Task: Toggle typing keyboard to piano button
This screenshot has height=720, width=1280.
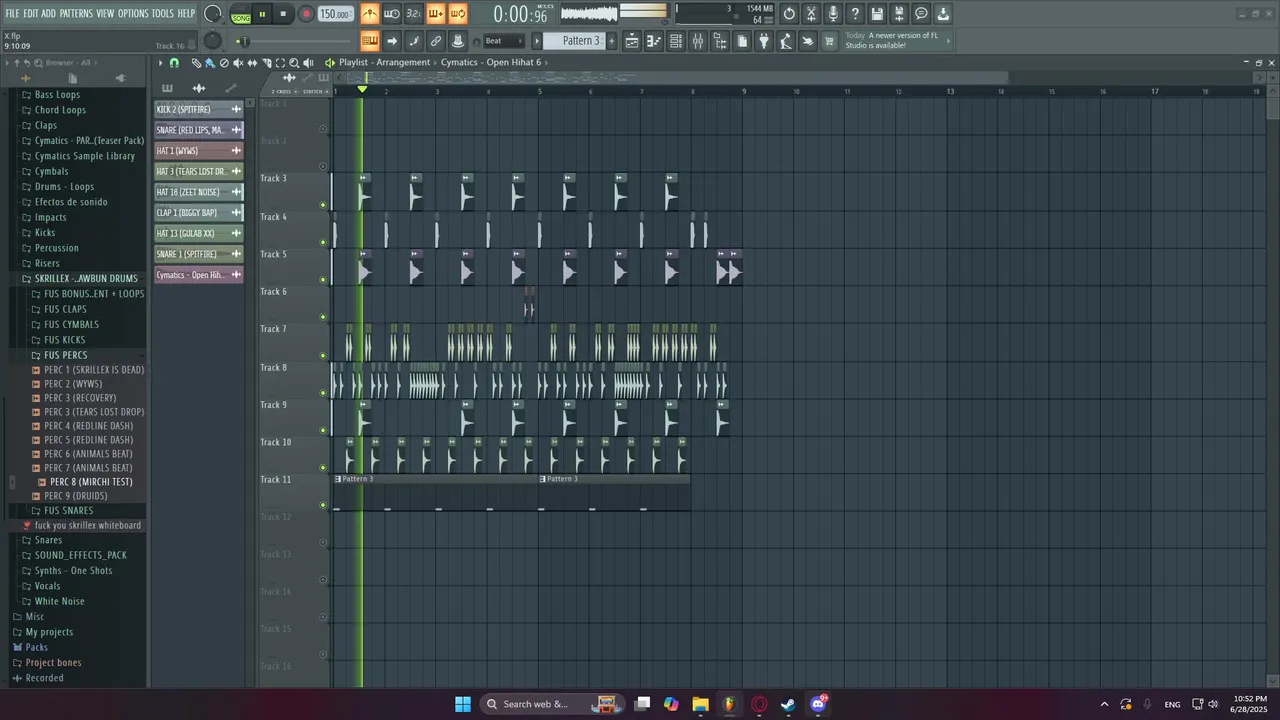Action: 370,41
